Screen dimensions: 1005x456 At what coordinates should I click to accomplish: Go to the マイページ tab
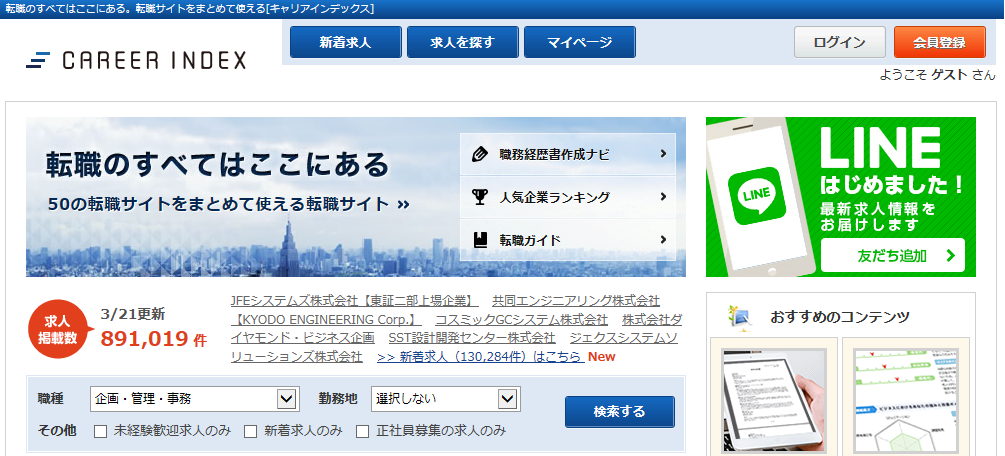[x=580, y=42]
